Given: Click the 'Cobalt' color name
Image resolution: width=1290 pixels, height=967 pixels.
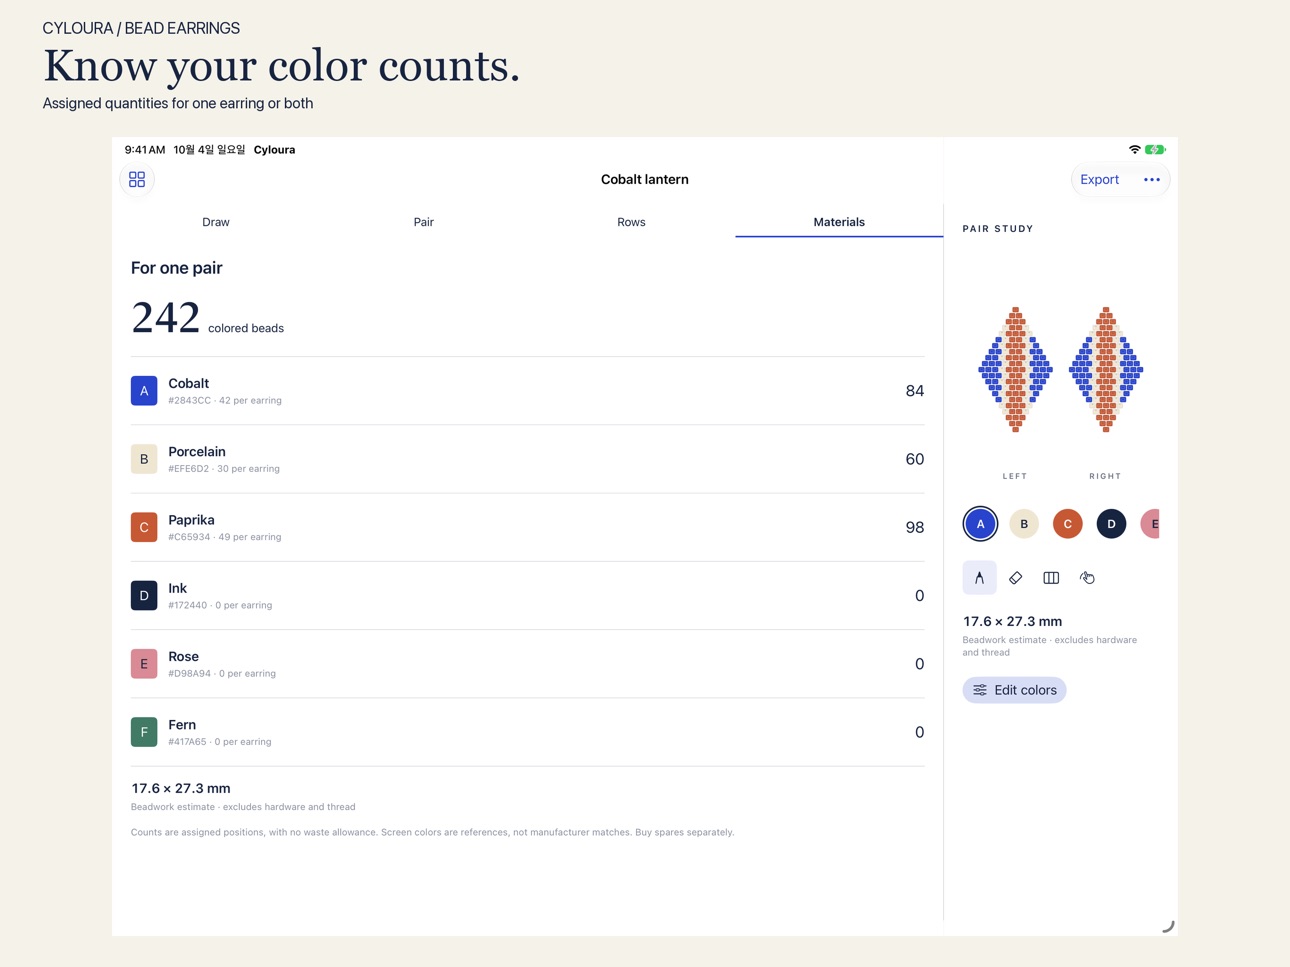Looking at the screenshot, I should (188, 383).
